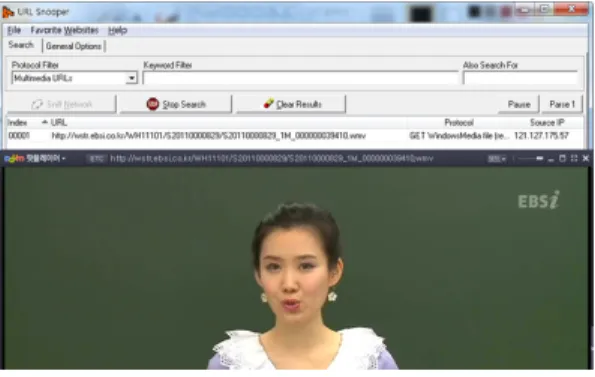Click the Source IP column header
The height and width of the screenshot is (377, 595).
coord(547,123)
